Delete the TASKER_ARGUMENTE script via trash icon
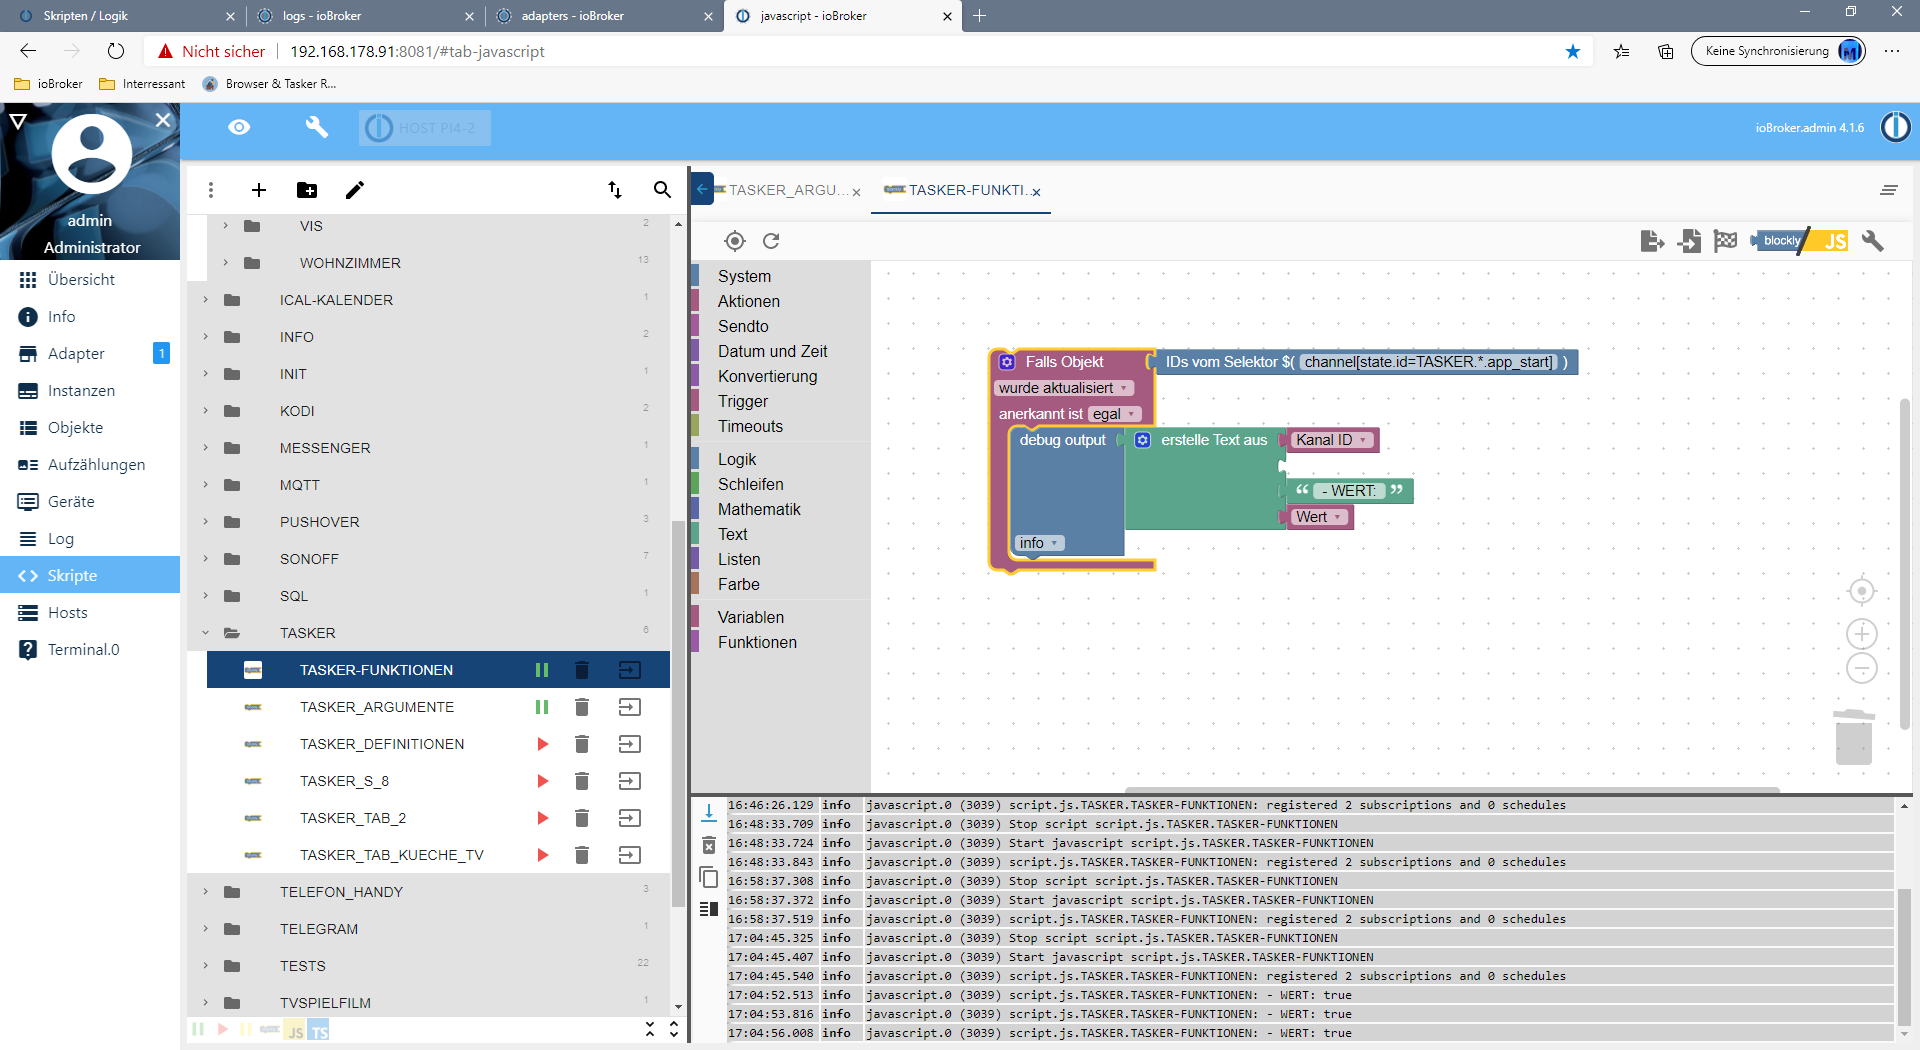1920x1050 pixels. click(x=582, y=707)
